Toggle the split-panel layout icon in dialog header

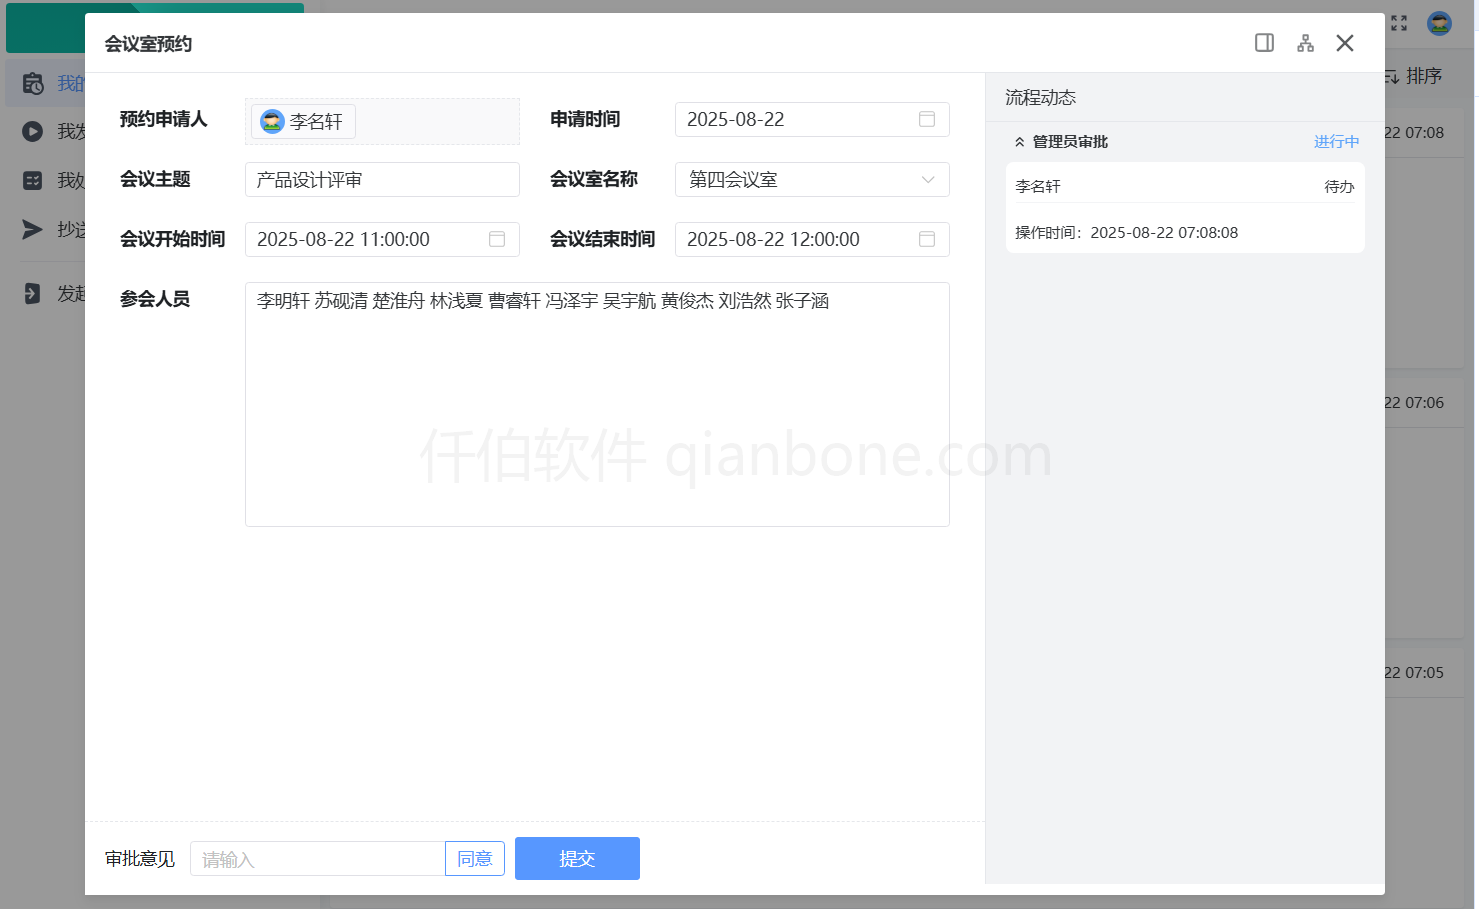point(1264,42)
